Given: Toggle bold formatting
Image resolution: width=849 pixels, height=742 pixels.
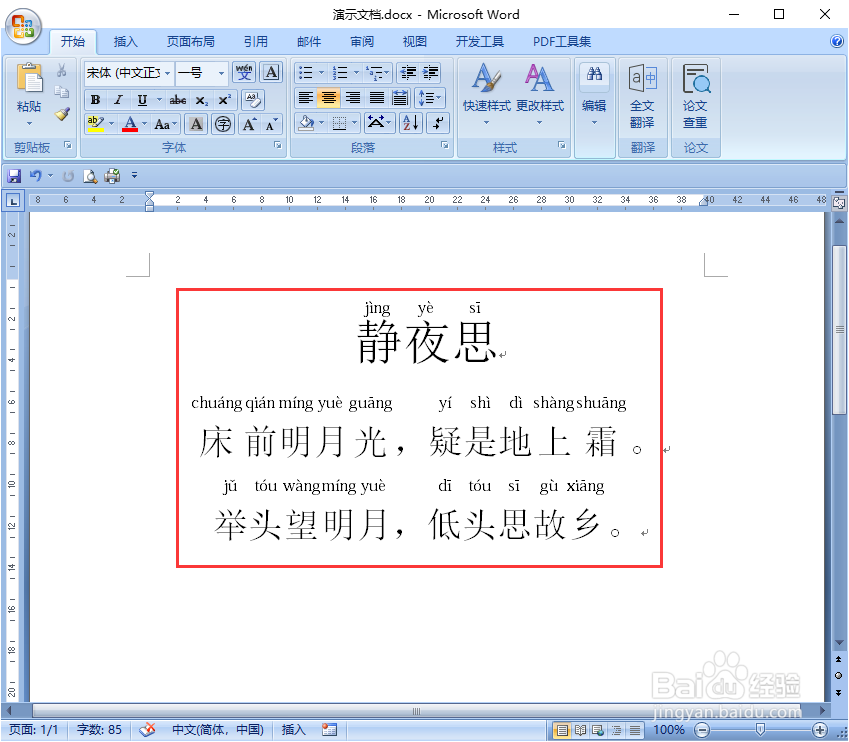Looking at the screenshot, I should (94, 100).
